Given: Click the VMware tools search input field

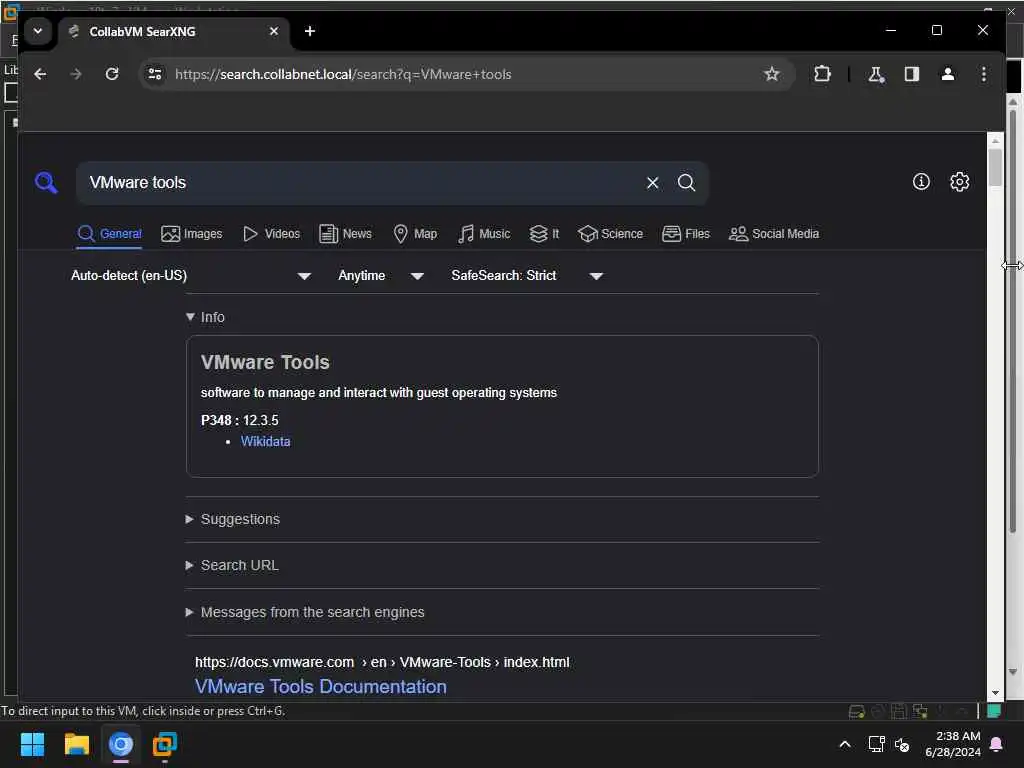Looking at the screenshot, I should click(362, 183).
